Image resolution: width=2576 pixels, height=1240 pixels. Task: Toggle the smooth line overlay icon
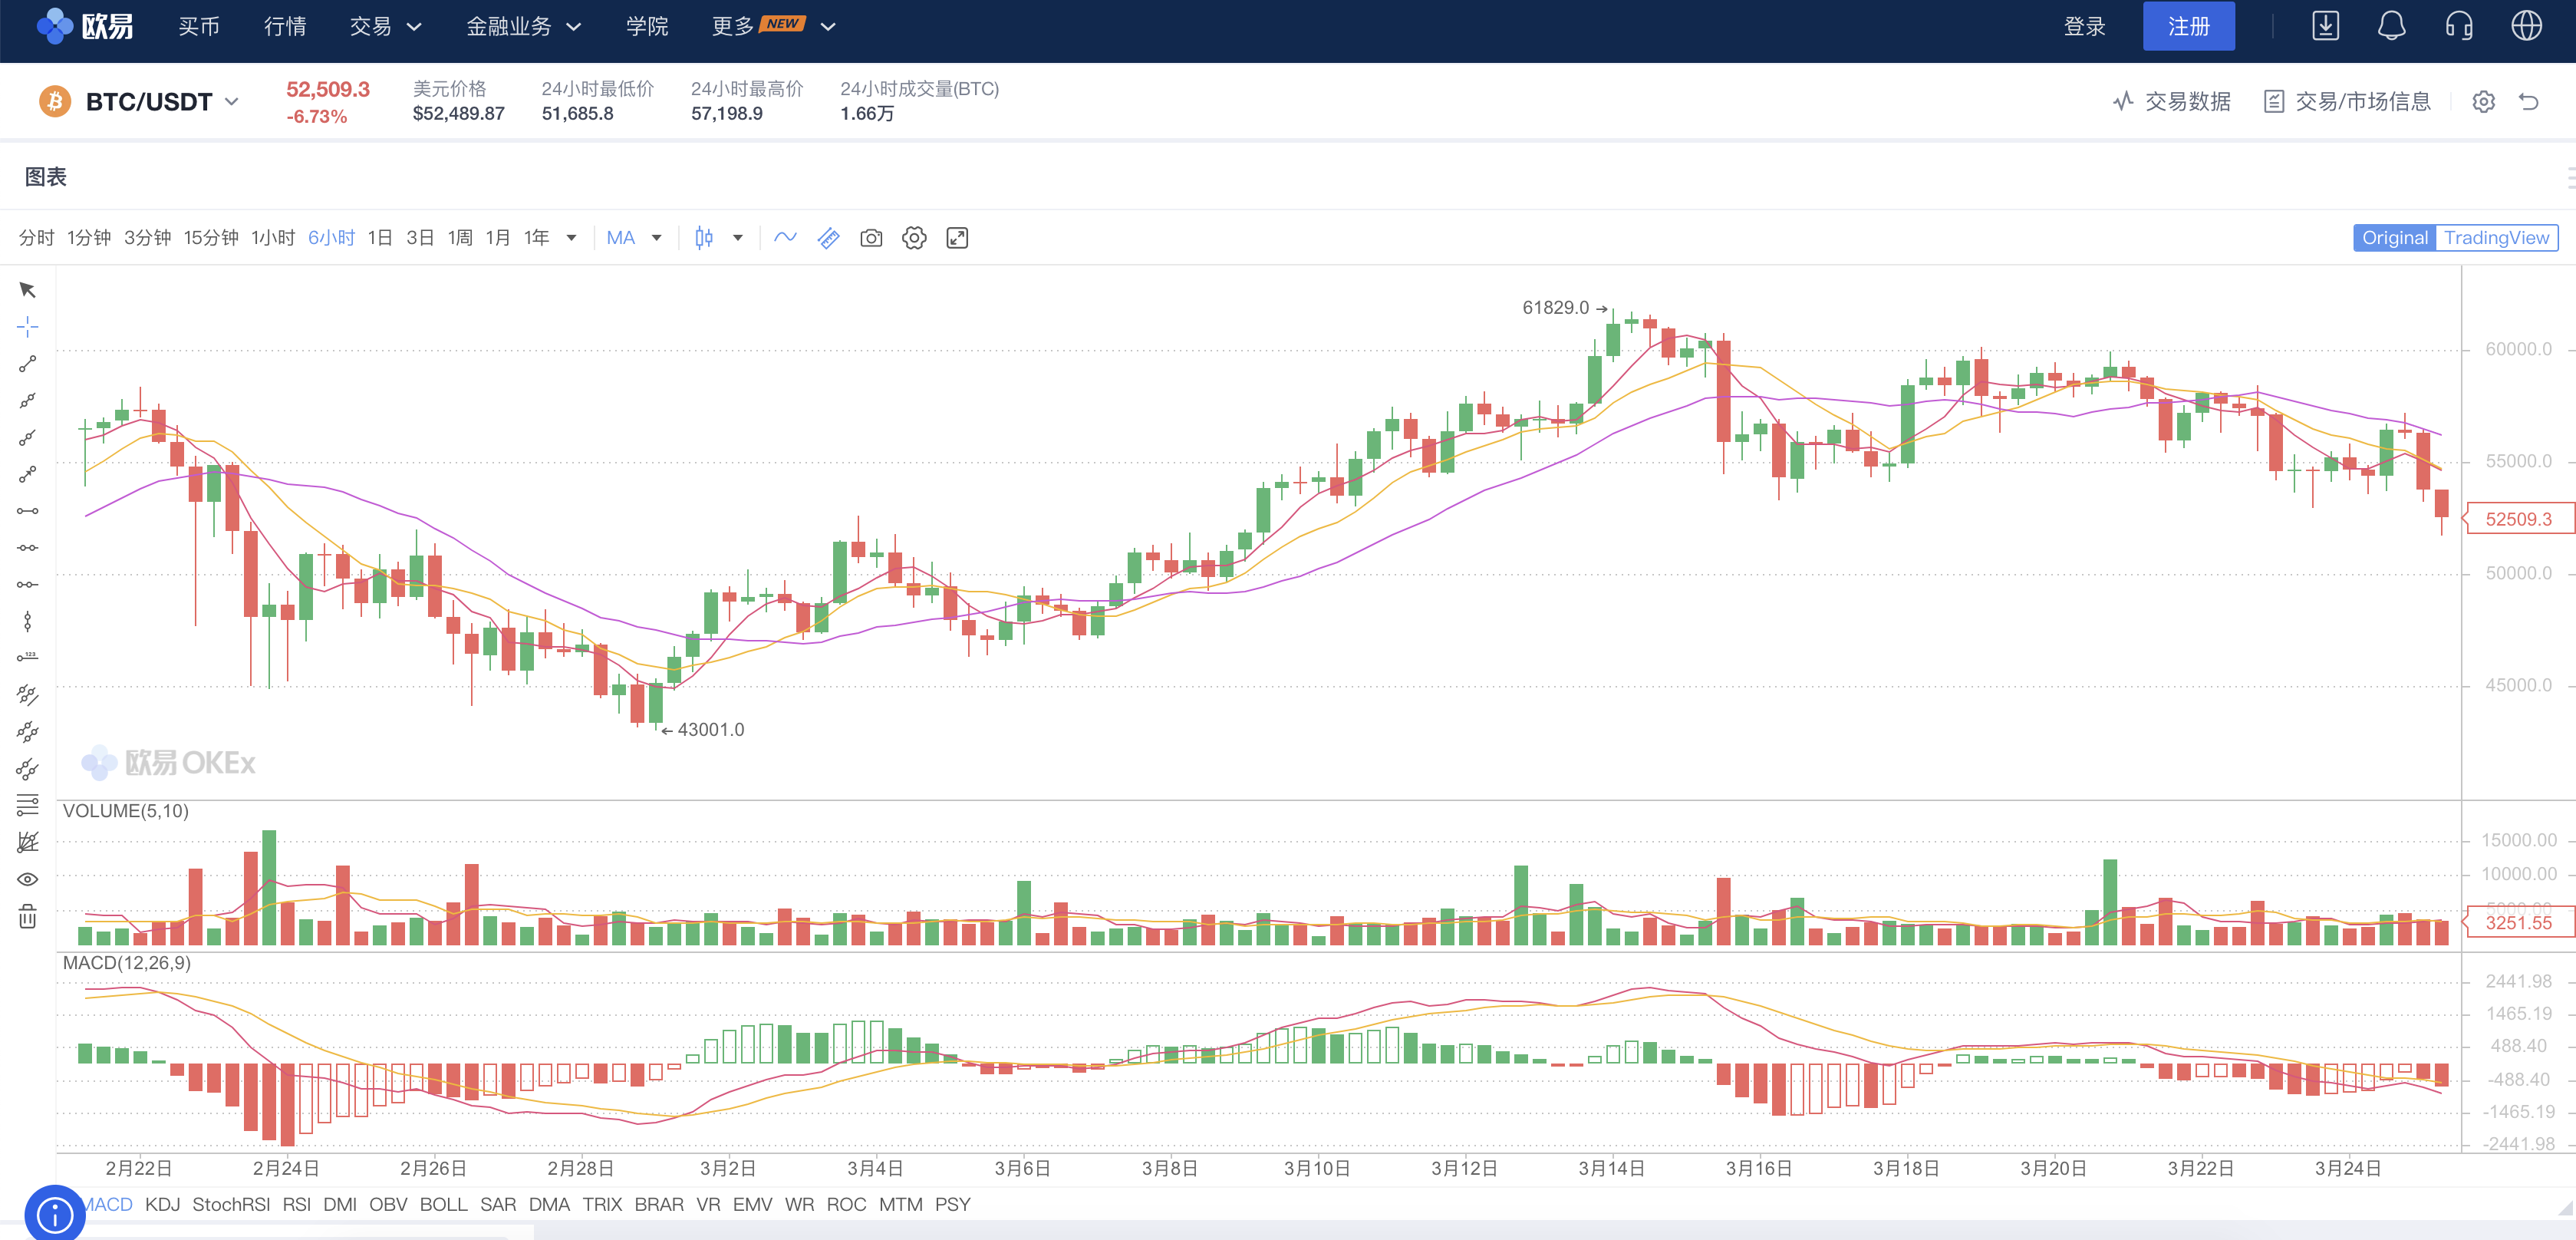coord(785,238)
